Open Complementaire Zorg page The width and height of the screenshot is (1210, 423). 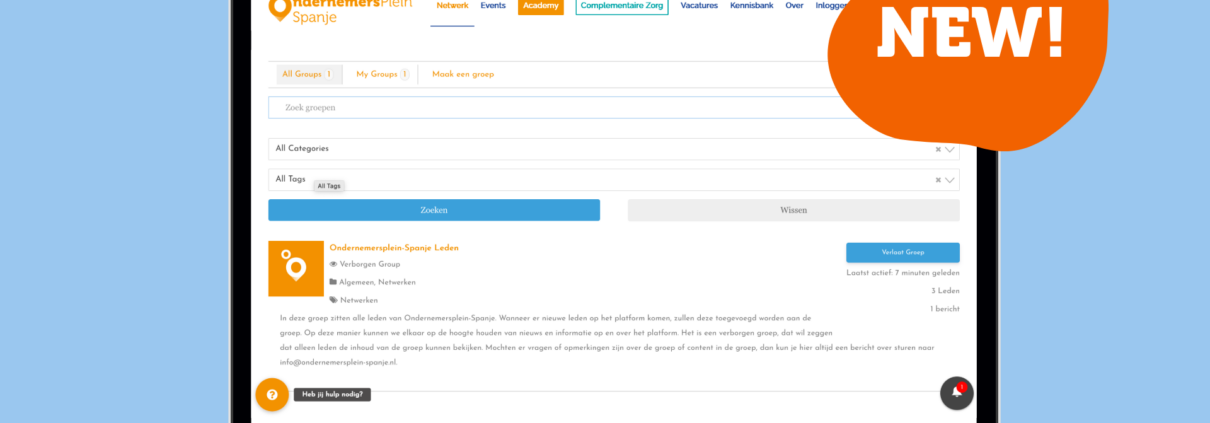[x=622, y=6]
